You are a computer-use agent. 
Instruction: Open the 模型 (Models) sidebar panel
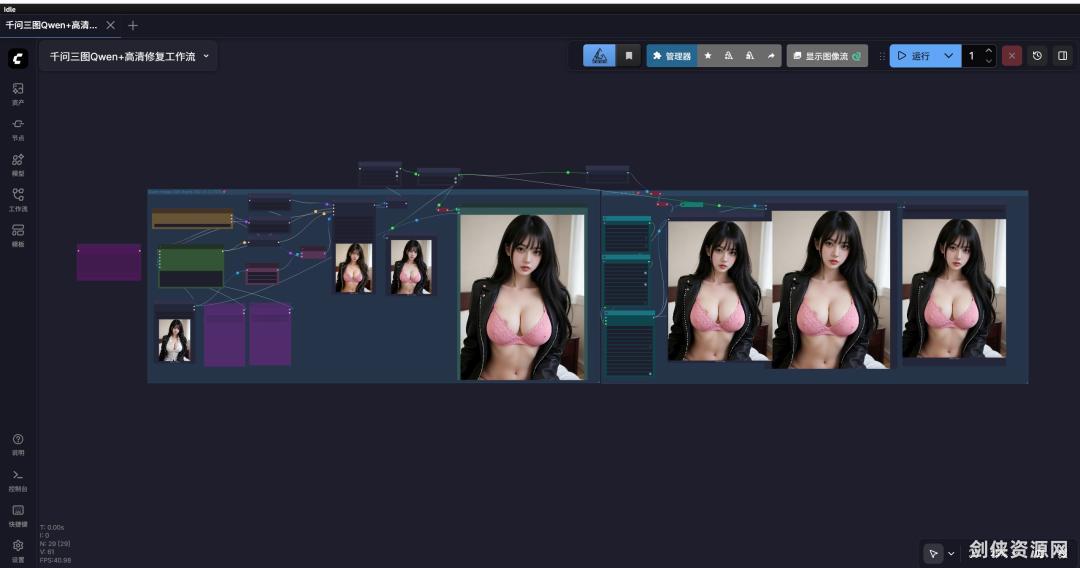pyautogui.click(x=18, y=163)
